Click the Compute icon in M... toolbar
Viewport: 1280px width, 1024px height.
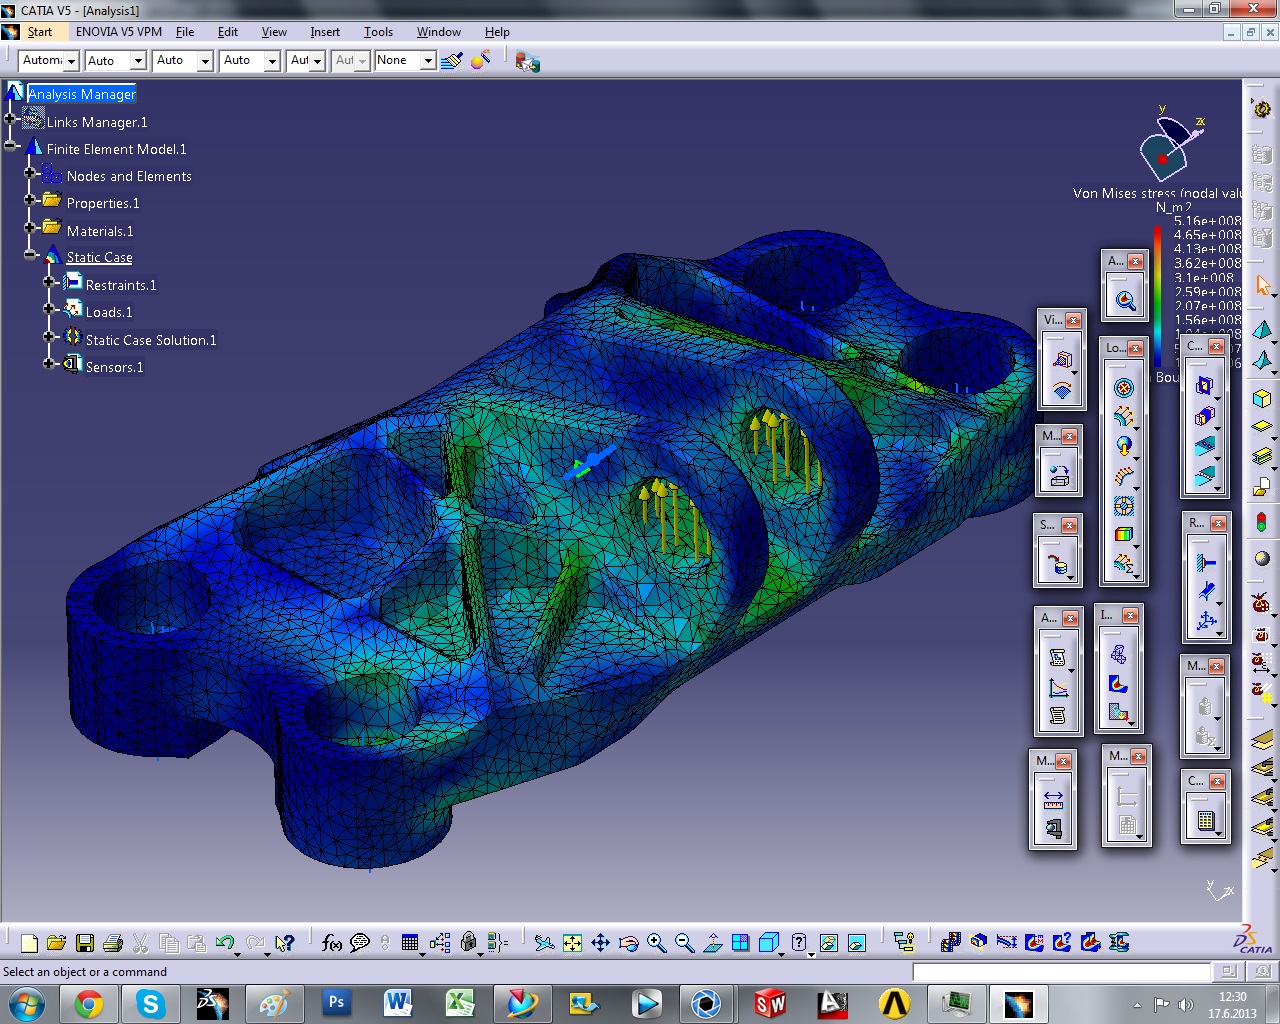(1205, 822)
